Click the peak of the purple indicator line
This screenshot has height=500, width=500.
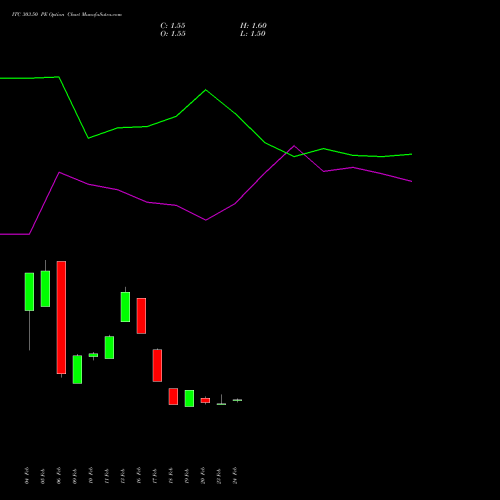pos(294,146)
